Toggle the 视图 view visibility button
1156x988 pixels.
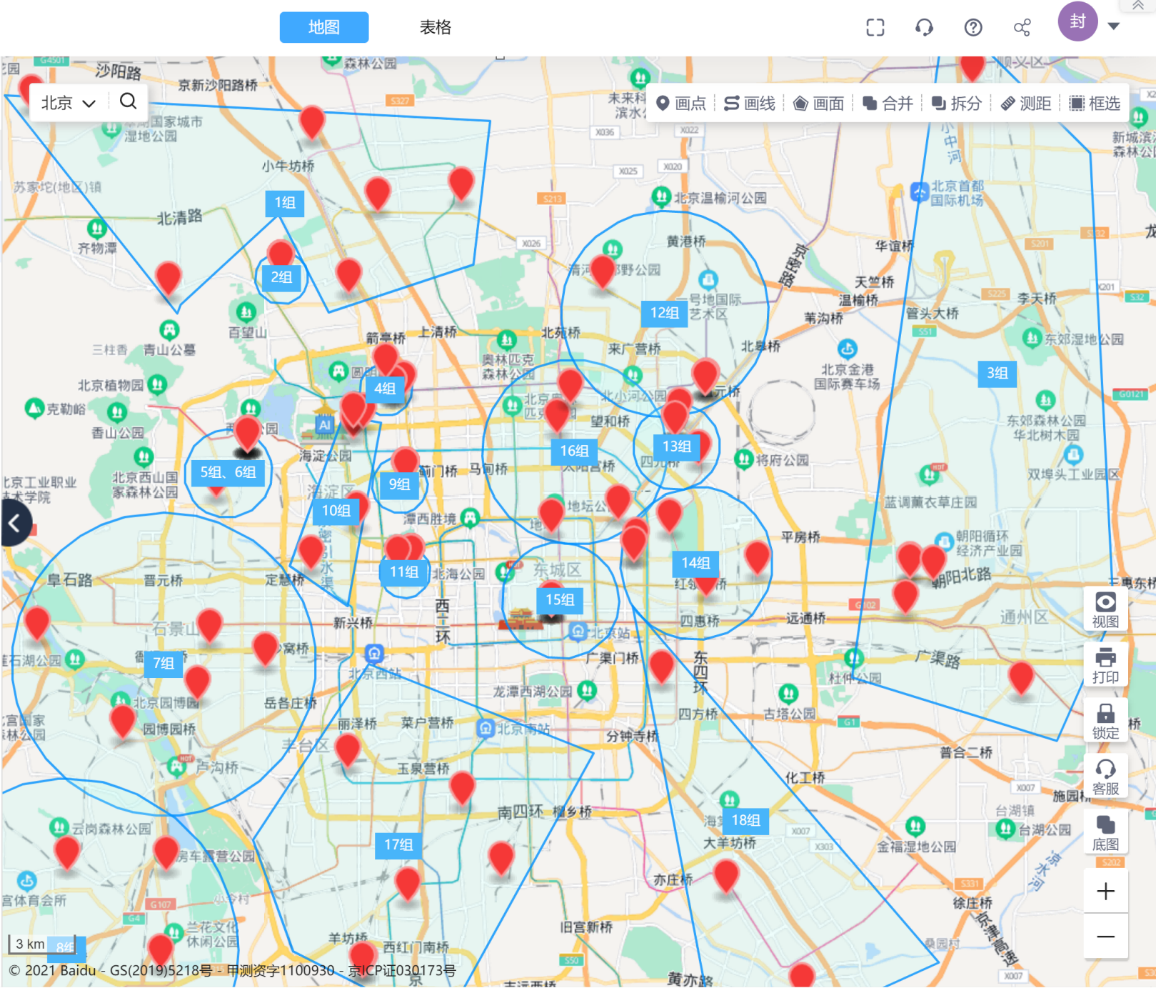point(1105,609)
